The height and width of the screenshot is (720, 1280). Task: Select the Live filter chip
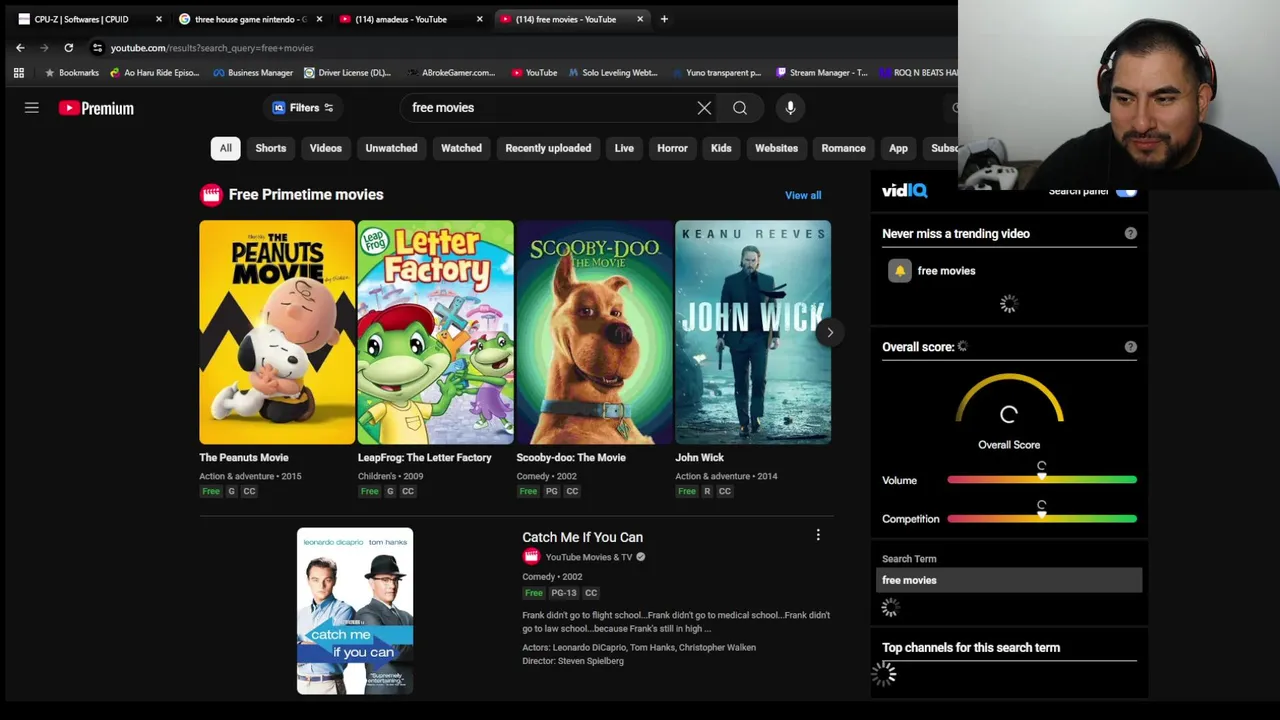point(624,148)
